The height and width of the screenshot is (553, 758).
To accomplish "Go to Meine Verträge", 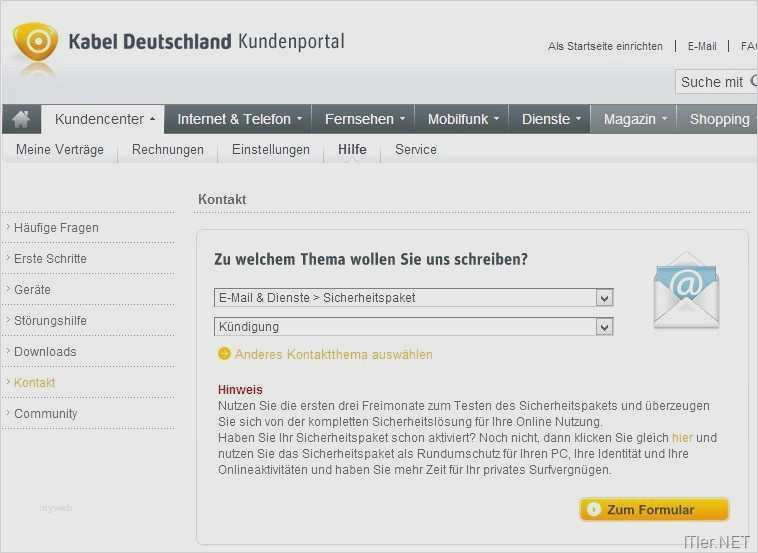I will [x=60, y=150].
